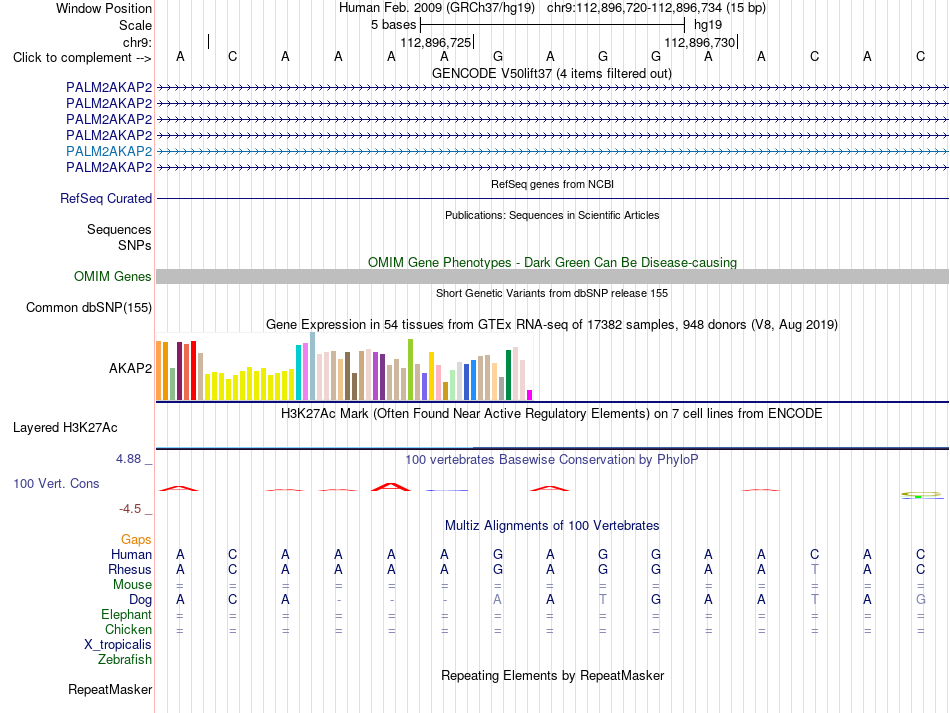The image size is (950, 713).
Task: Click the tallest red PhyloP conservation peak
Action: tap(391, 487)
